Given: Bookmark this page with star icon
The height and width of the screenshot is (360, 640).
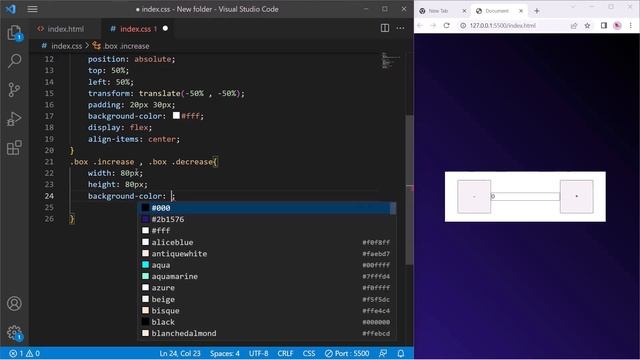Looking at the screenshot, I should 587,26.
